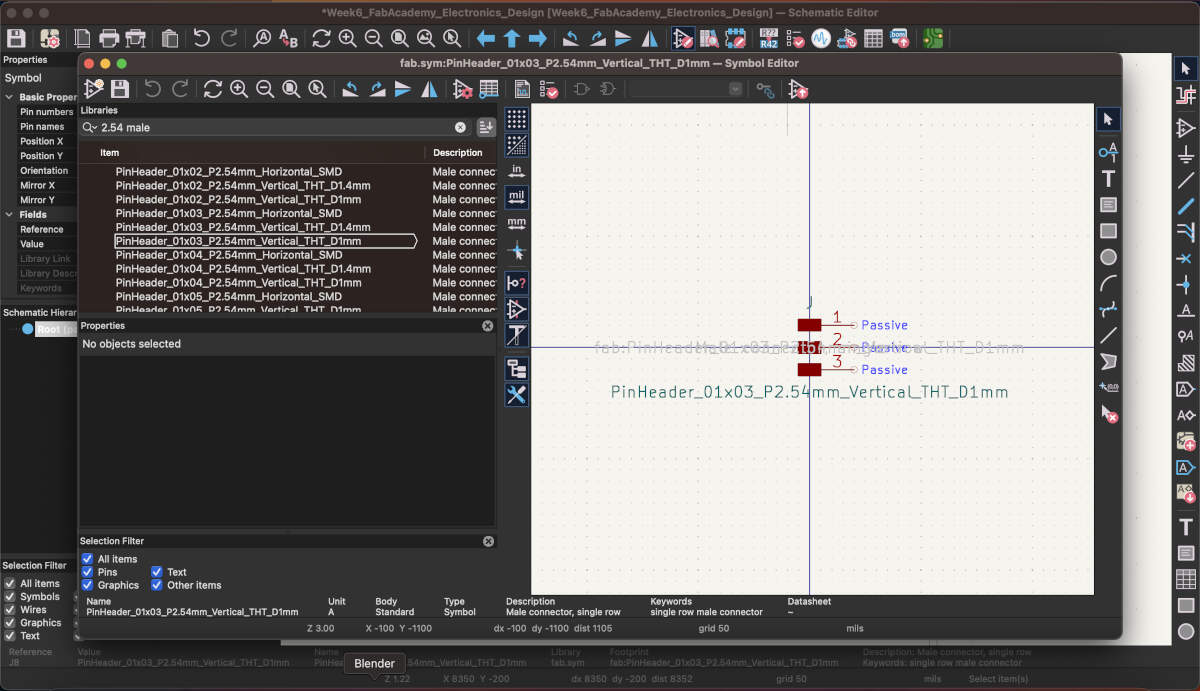1200x691 pixels.
Task: Close the Properties panel in Symbol Editor
Action: click(488, 326)
